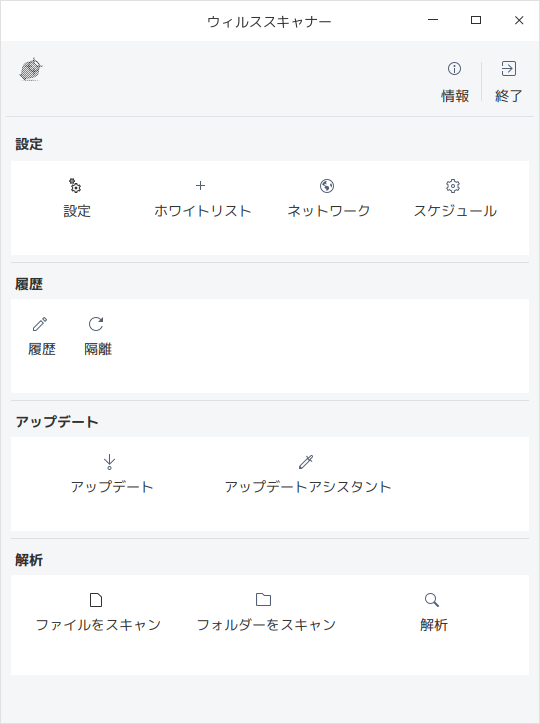Screen dimensions: 540x724
Task: Open the アップデートアシスタント text button
Action: [308, 487]
